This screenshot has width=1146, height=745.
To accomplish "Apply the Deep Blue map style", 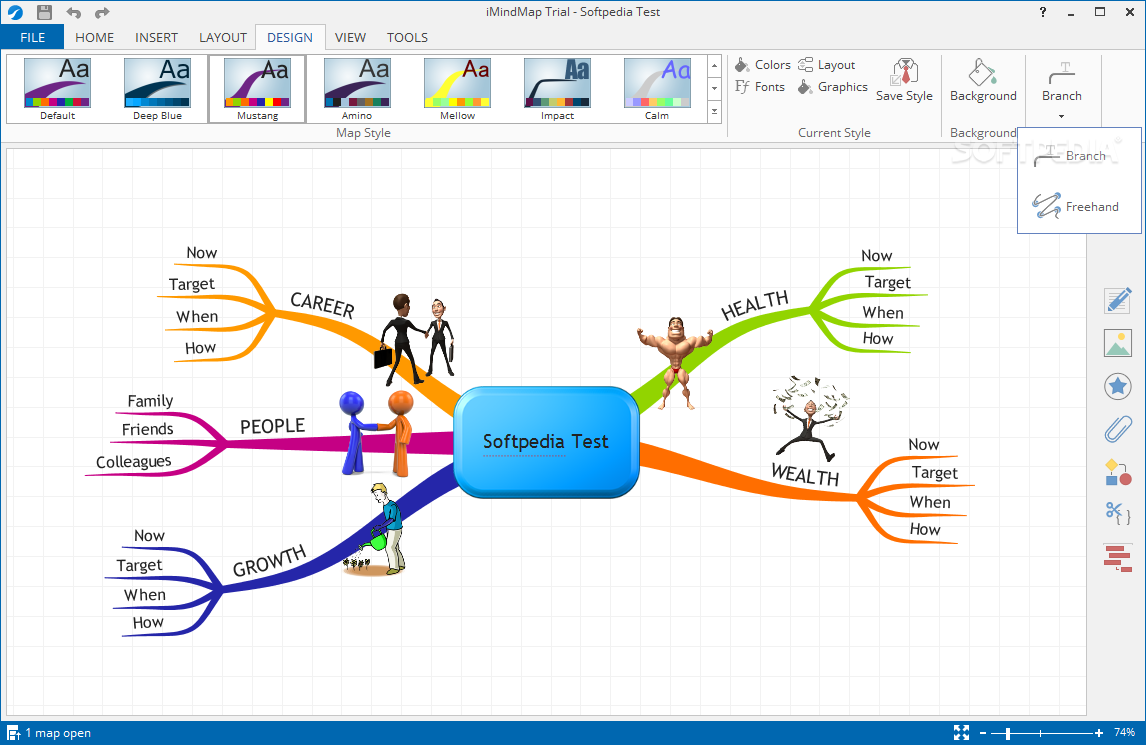I will tap(157, 88).
